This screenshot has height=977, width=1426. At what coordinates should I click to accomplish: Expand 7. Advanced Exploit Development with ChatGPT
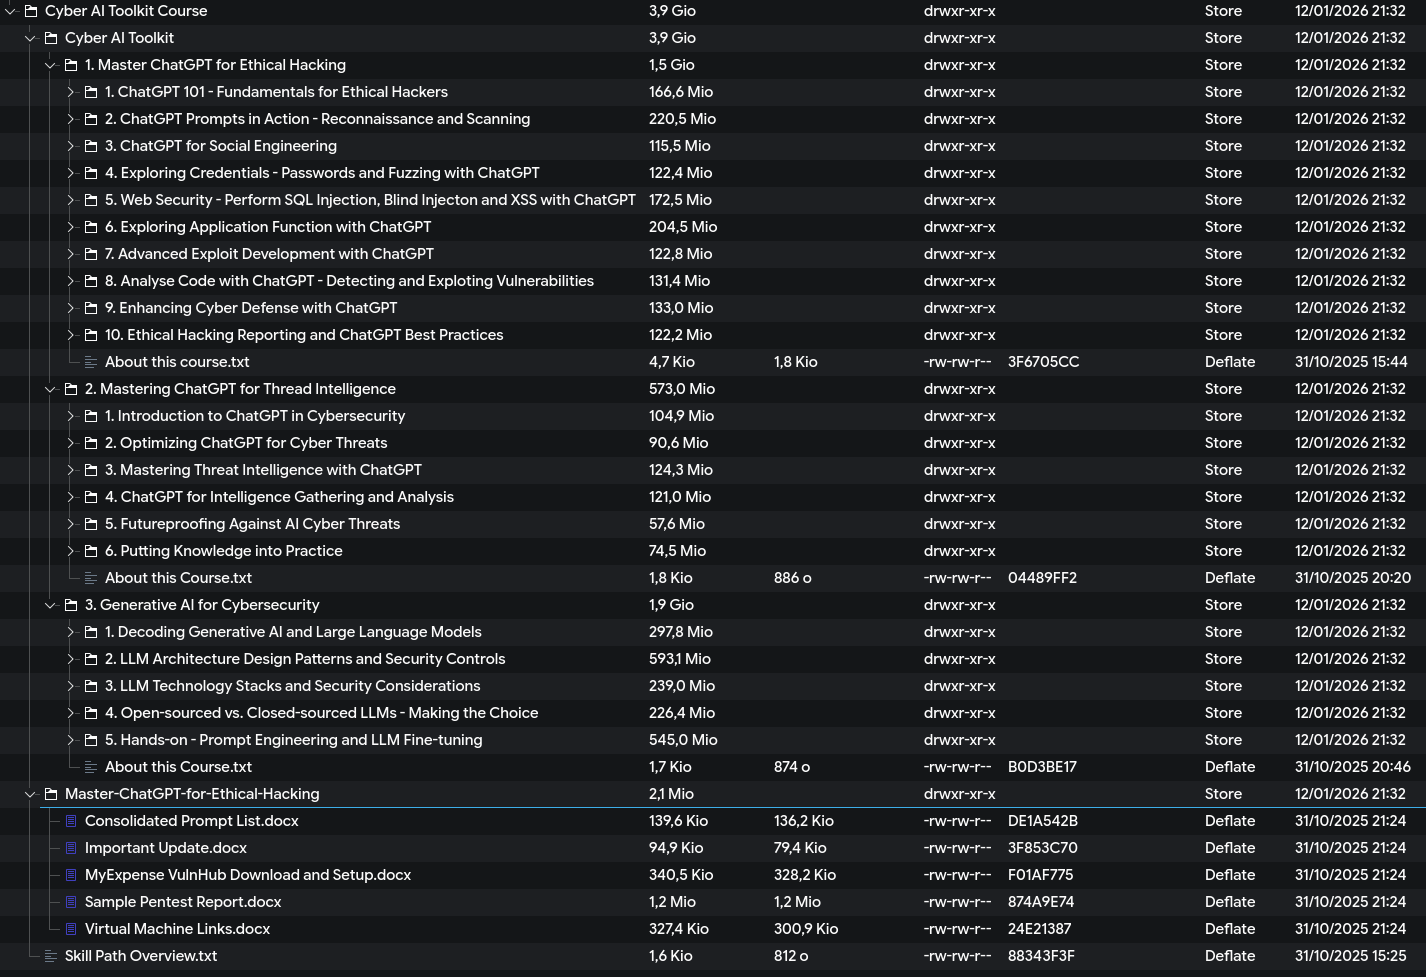[70, 254]
